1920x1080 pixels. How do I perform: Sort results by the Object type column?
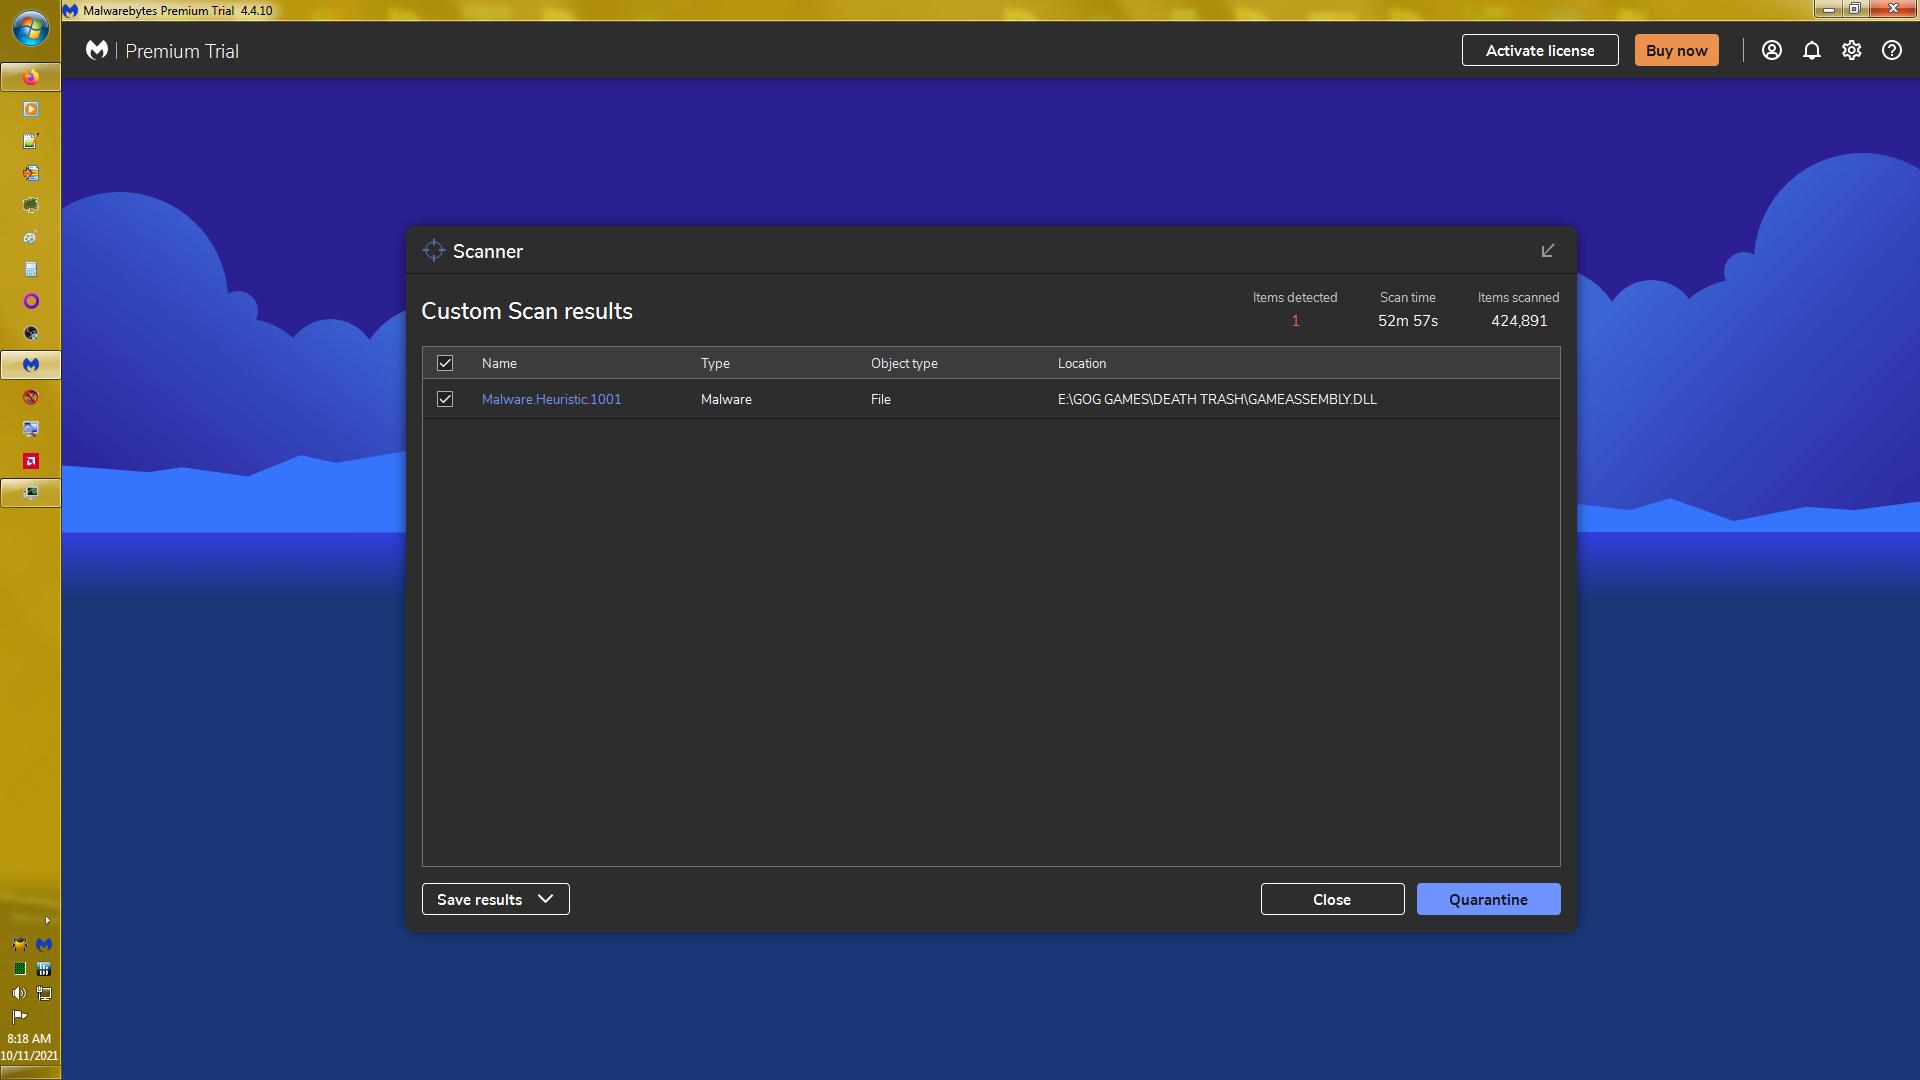[904, 363]
